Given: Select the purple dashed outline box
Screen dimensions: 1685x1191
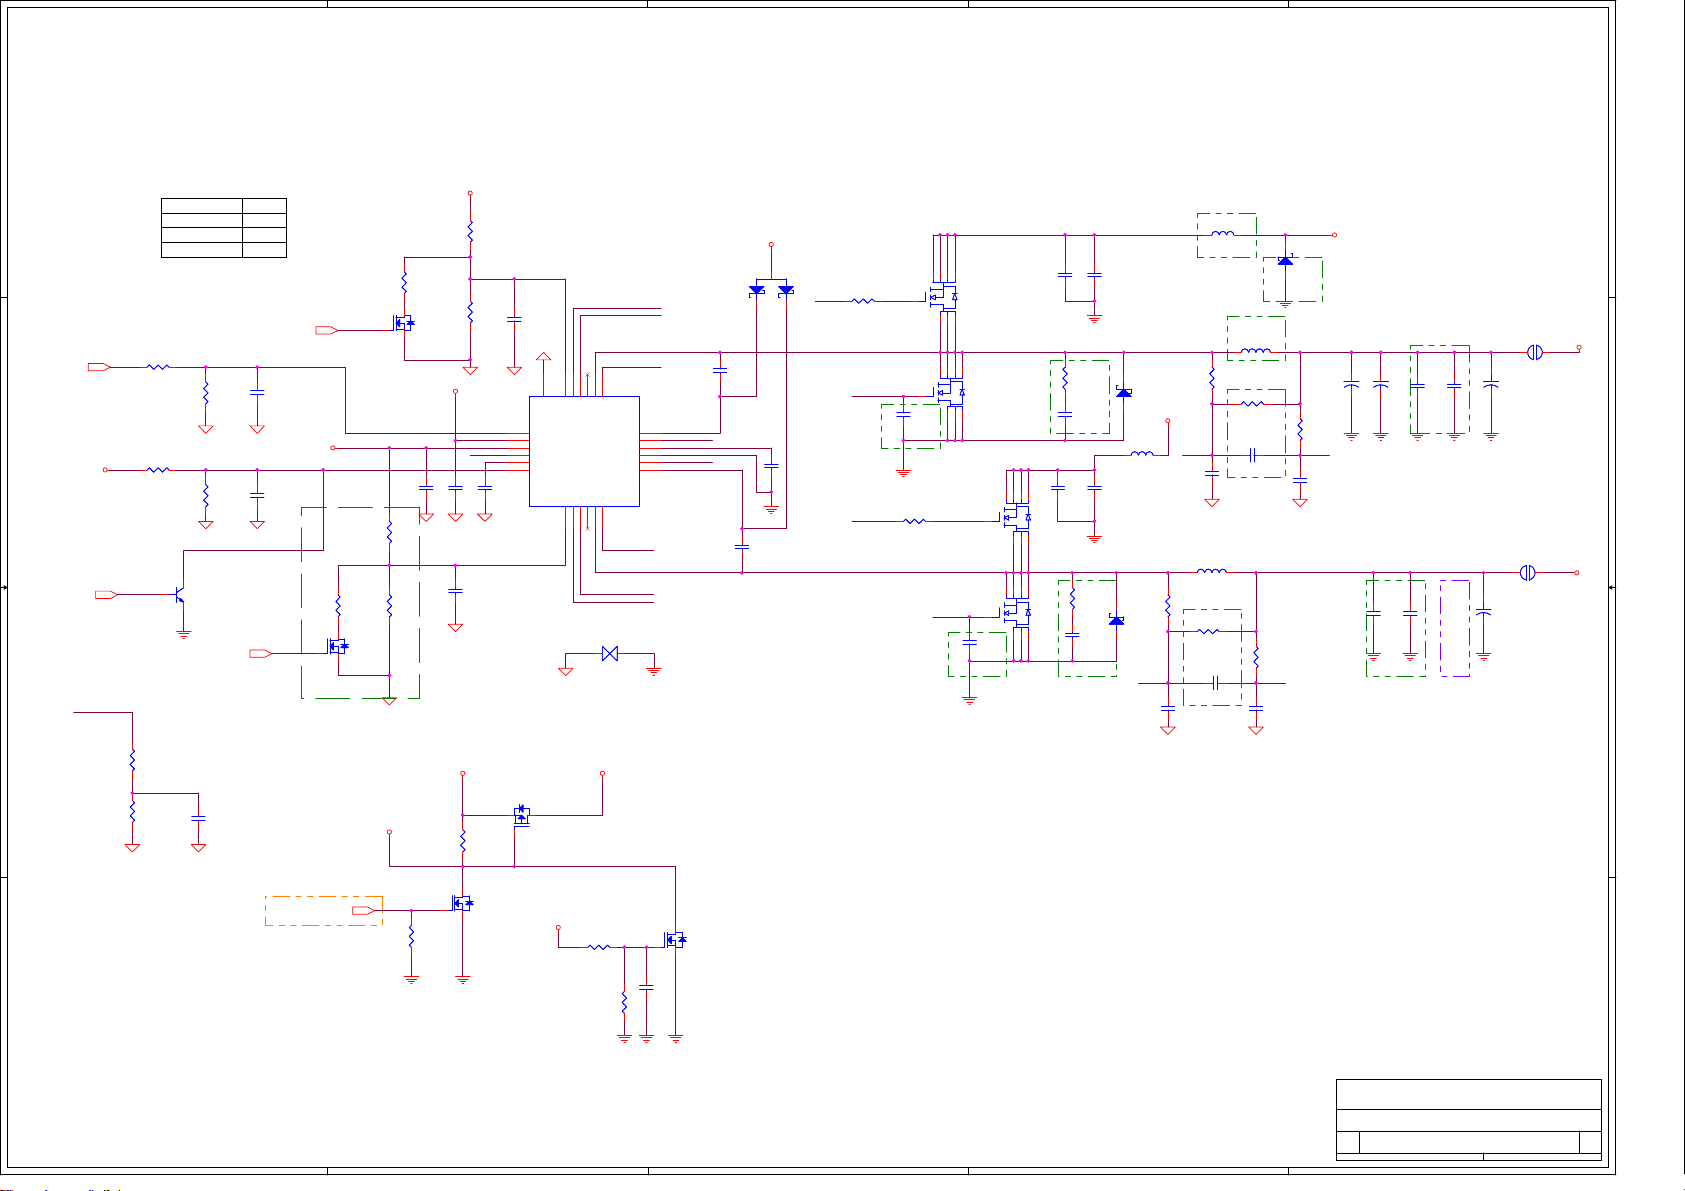Looking at the screenshot, I should tap(1455, 629).
